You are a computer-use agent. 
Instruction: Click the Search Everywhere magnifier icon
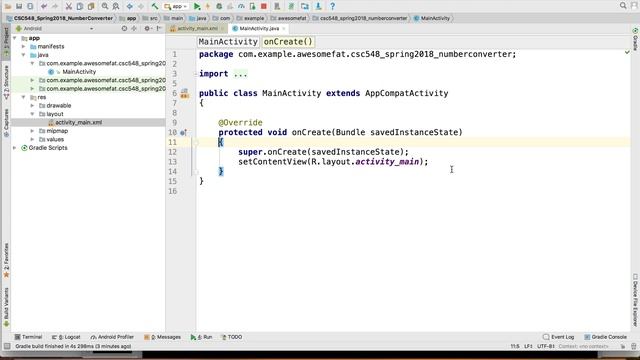[623, 5]
